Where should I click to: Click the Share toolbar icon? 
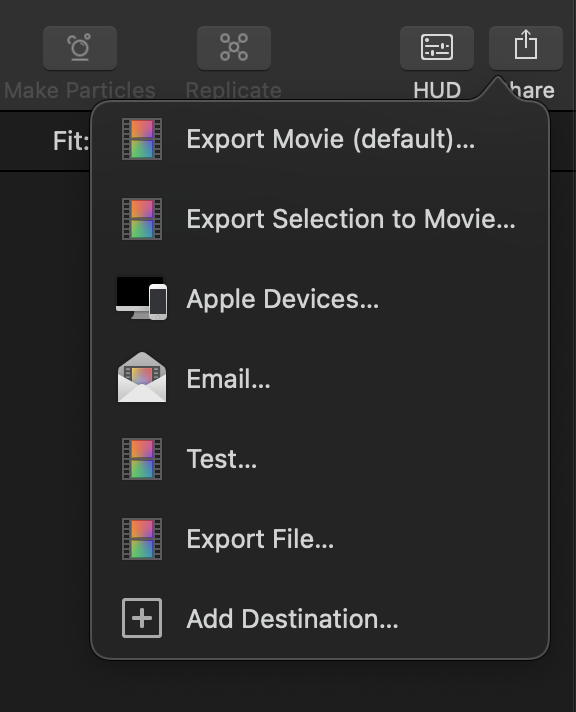pos(526,48)
